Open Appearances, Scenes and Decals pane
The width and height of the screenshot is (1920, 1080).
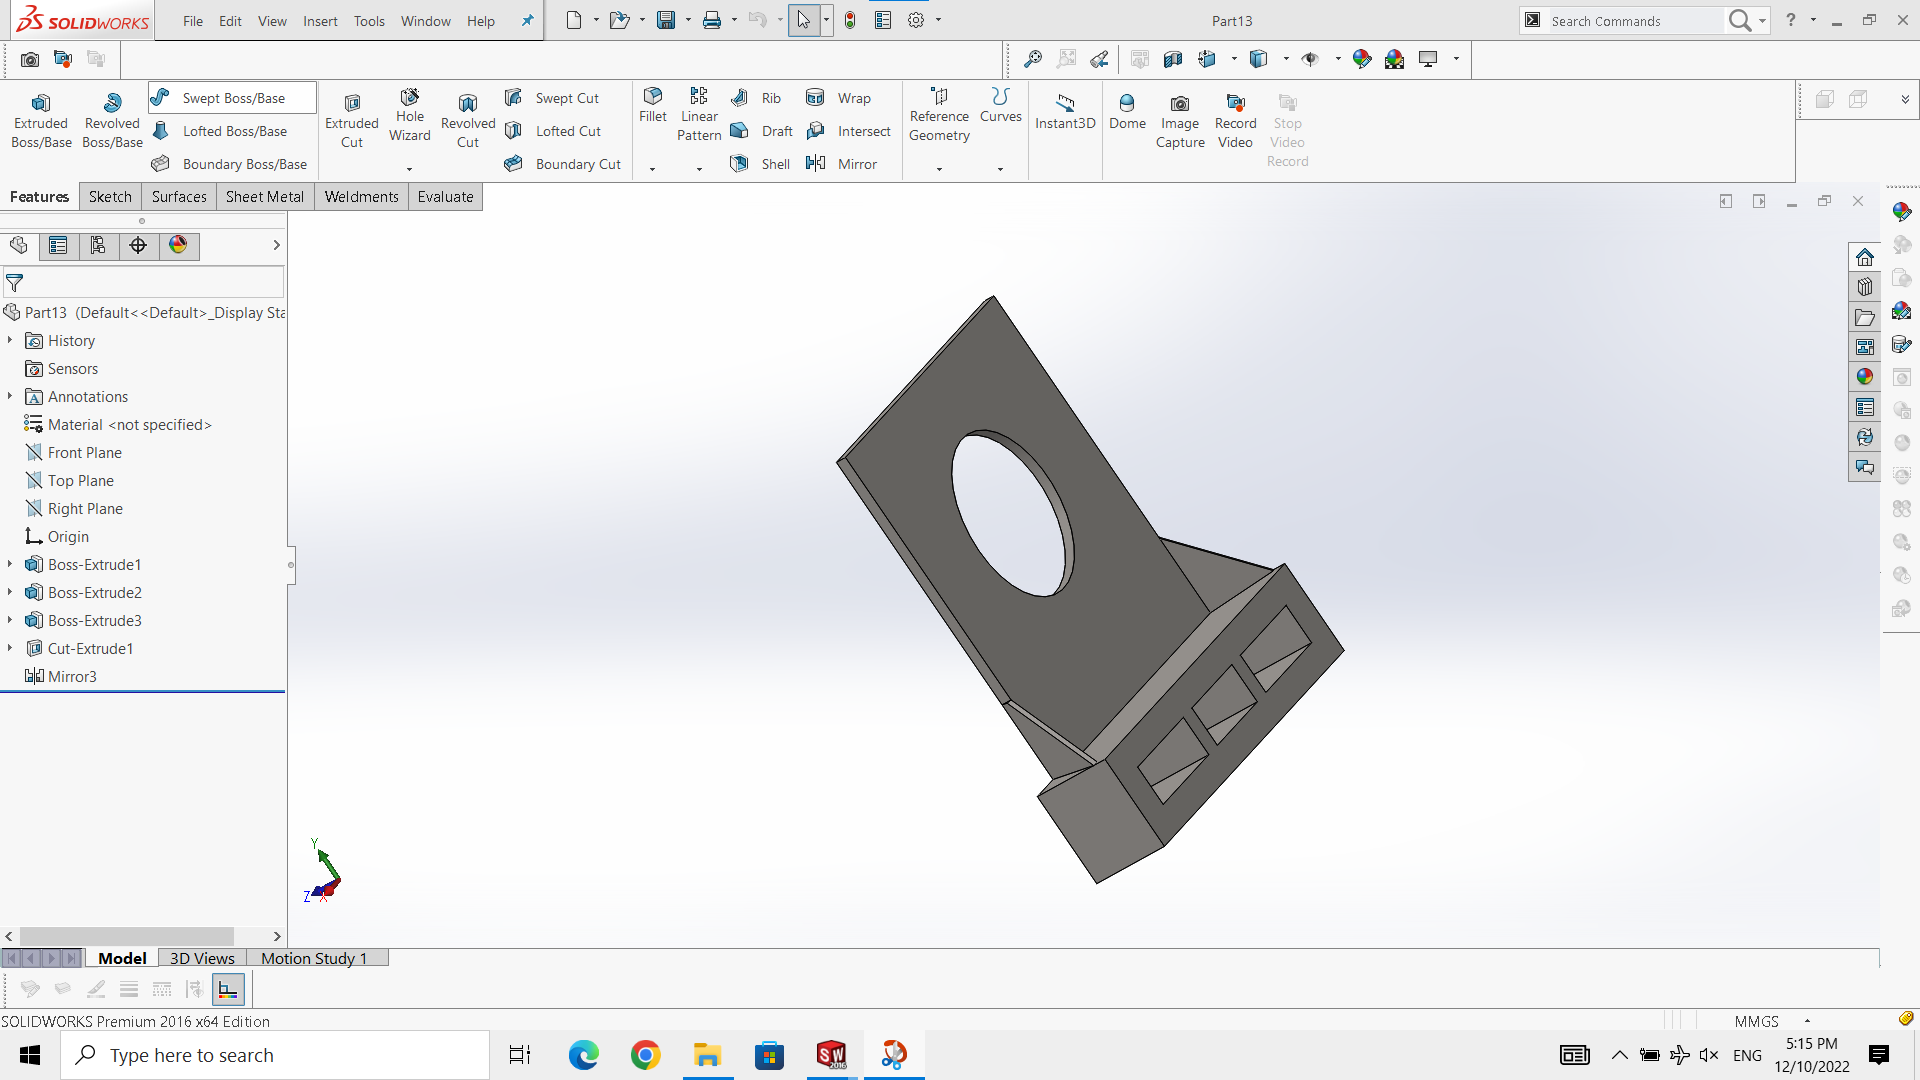(x=1865, y=377)
